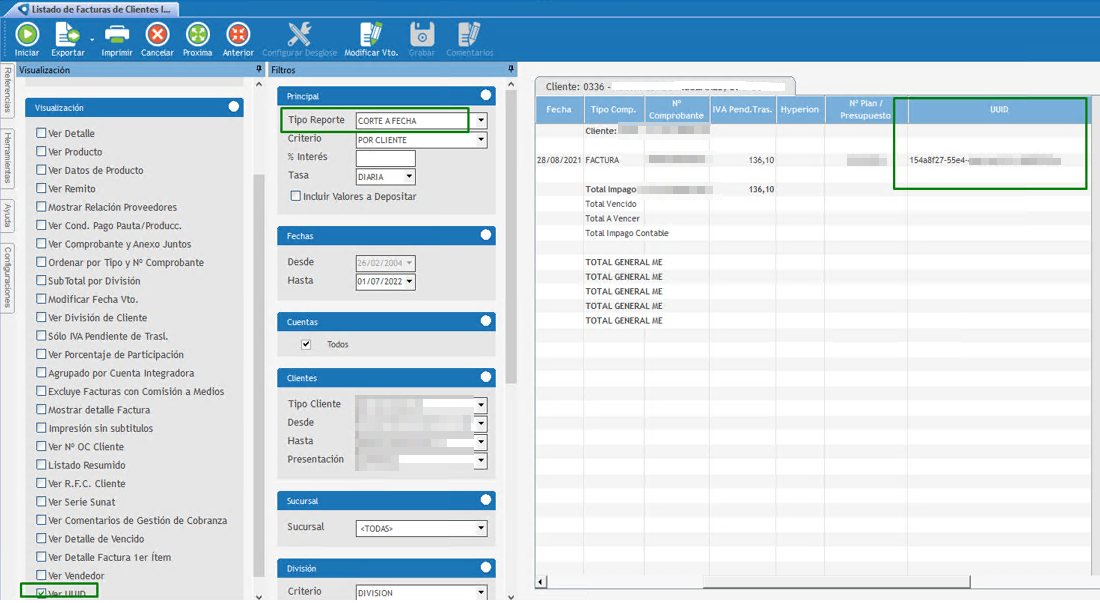Enable Ver Detalle checkbox
The height and width of the screenshot is (603, 1100).
41,133
